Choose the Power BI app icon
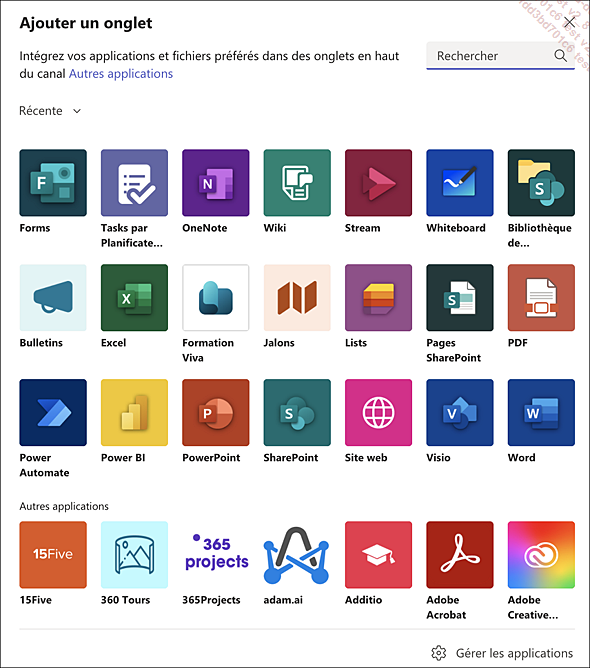590x668 pixels. (134, 413)
